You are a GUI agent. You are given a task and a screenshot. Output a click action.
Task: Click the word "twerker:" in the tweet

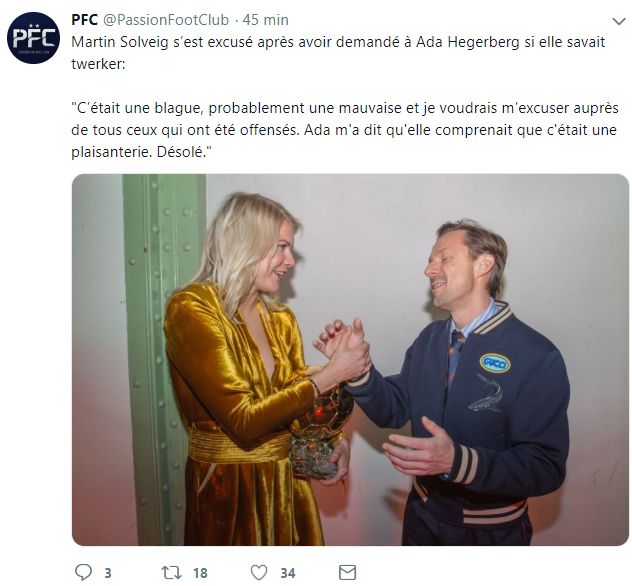(x=98, y=64)
